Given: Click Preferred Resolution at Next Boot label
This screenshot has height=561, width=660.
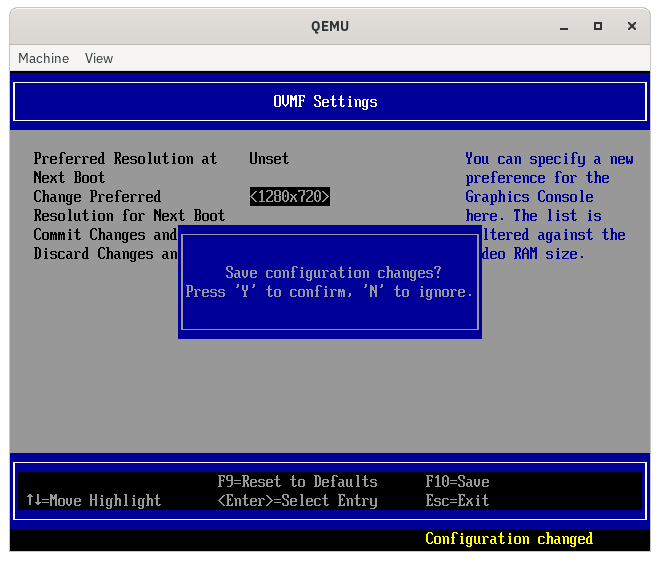Looking at the screenshot, I should pyautogui.click(x=125, y=168).
